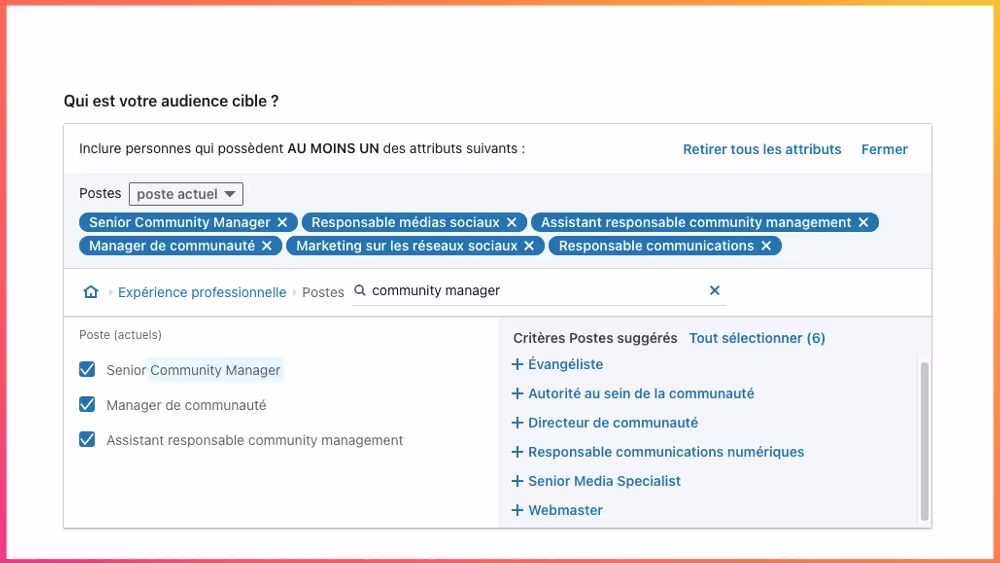
Task: Add Évangéliste with its plus icon
Action: pos(517,365)
